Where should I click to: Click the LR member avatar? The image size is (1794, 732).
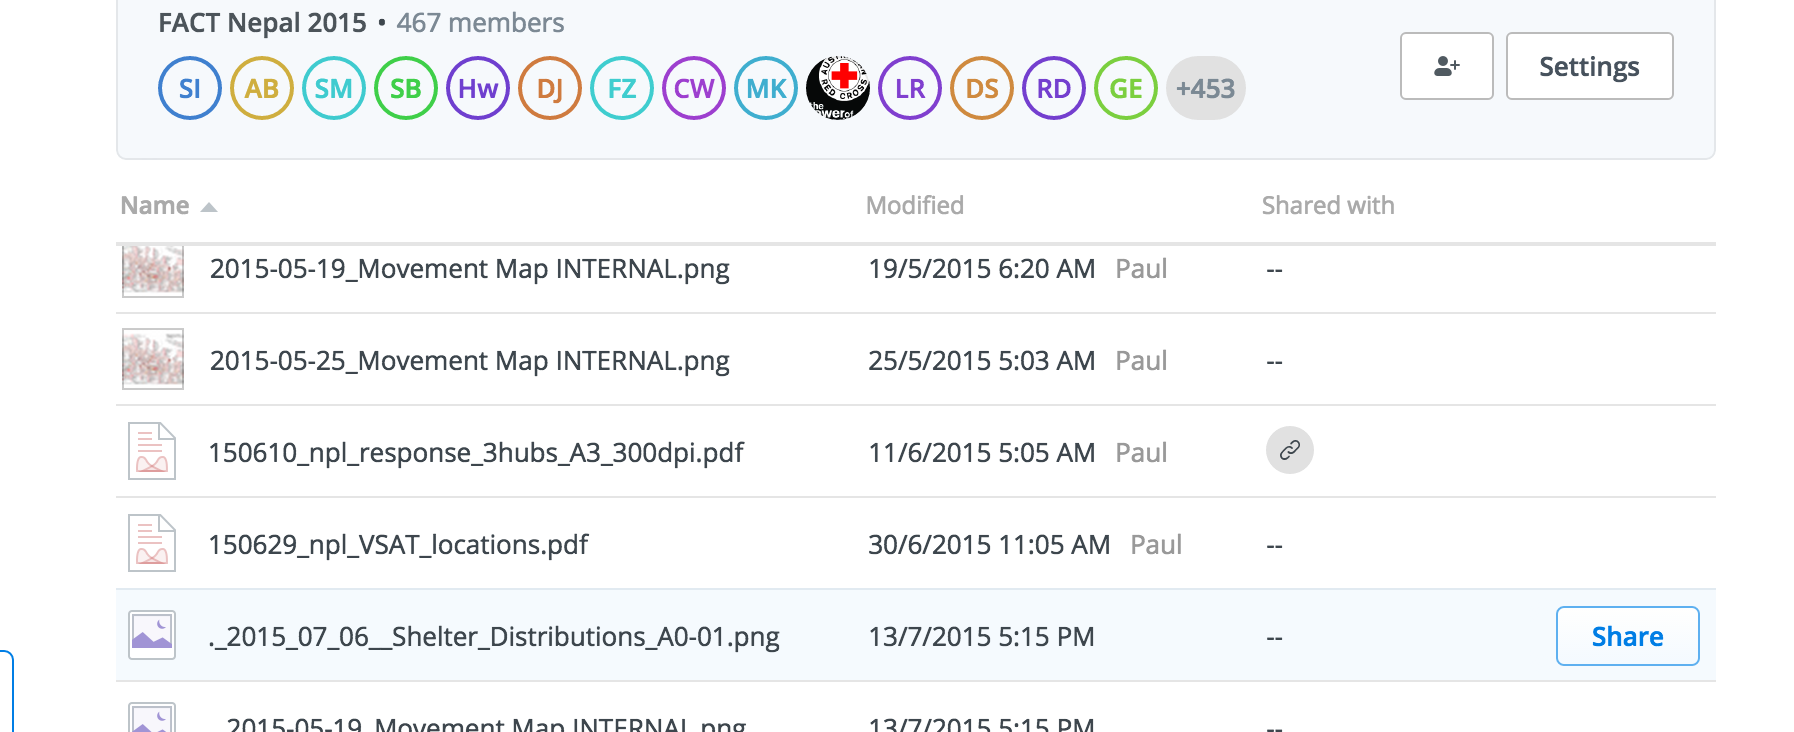click(910, 88)
